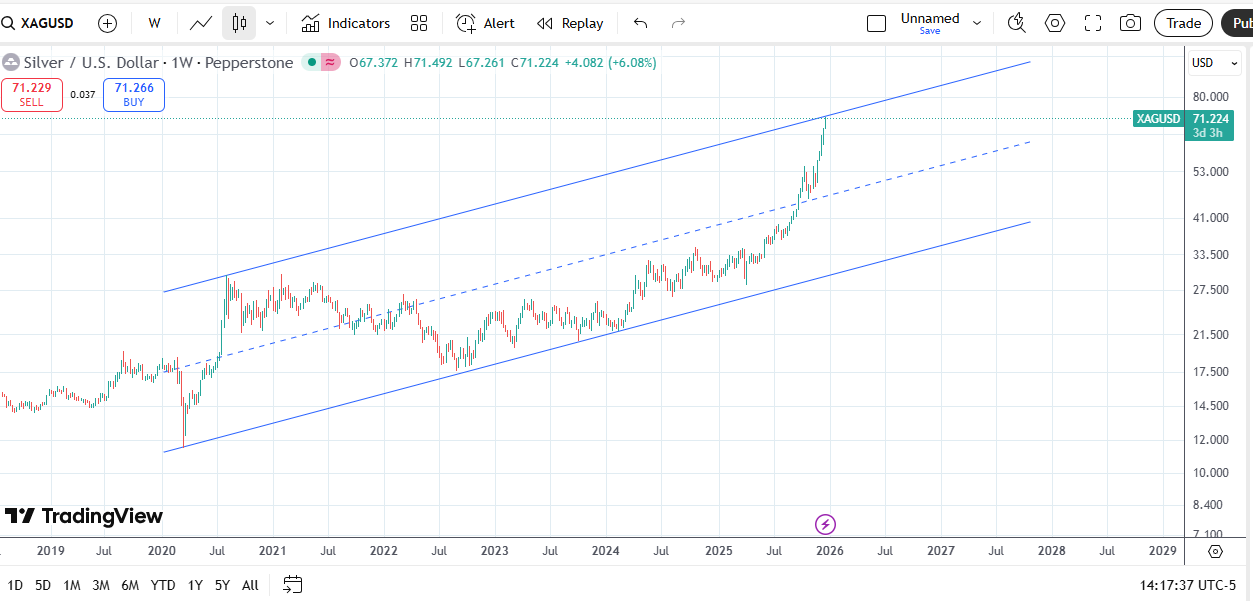The width and height of the screenshot is (1253, 601).
Task: Open the layout setup grid icon
Action: [x=419, y=23]
